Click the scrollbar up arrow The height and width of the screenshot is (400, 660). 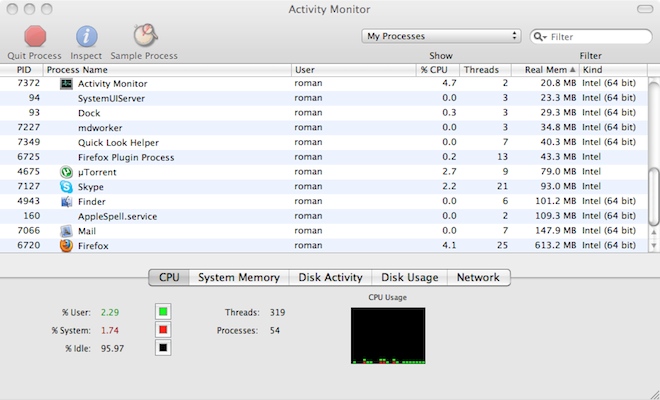pos(654,232)
